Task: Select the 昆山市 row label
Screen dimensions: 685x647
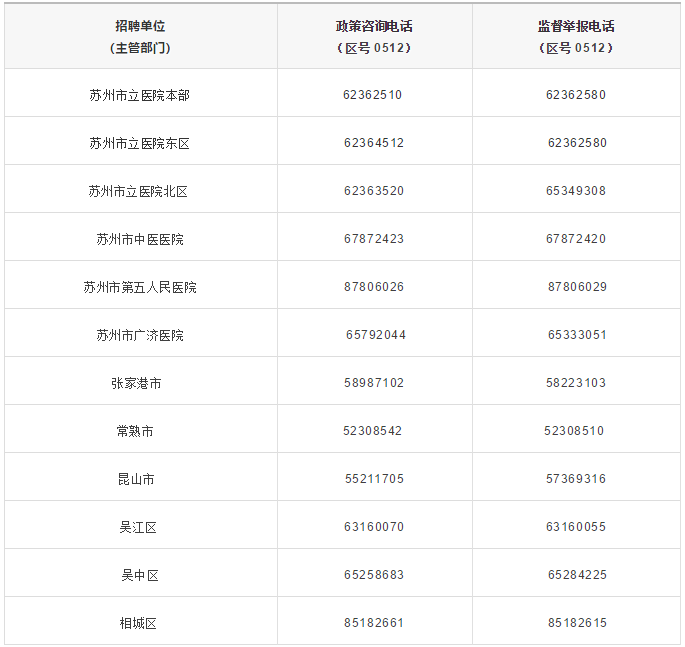Action: click(x=136, y=480)
